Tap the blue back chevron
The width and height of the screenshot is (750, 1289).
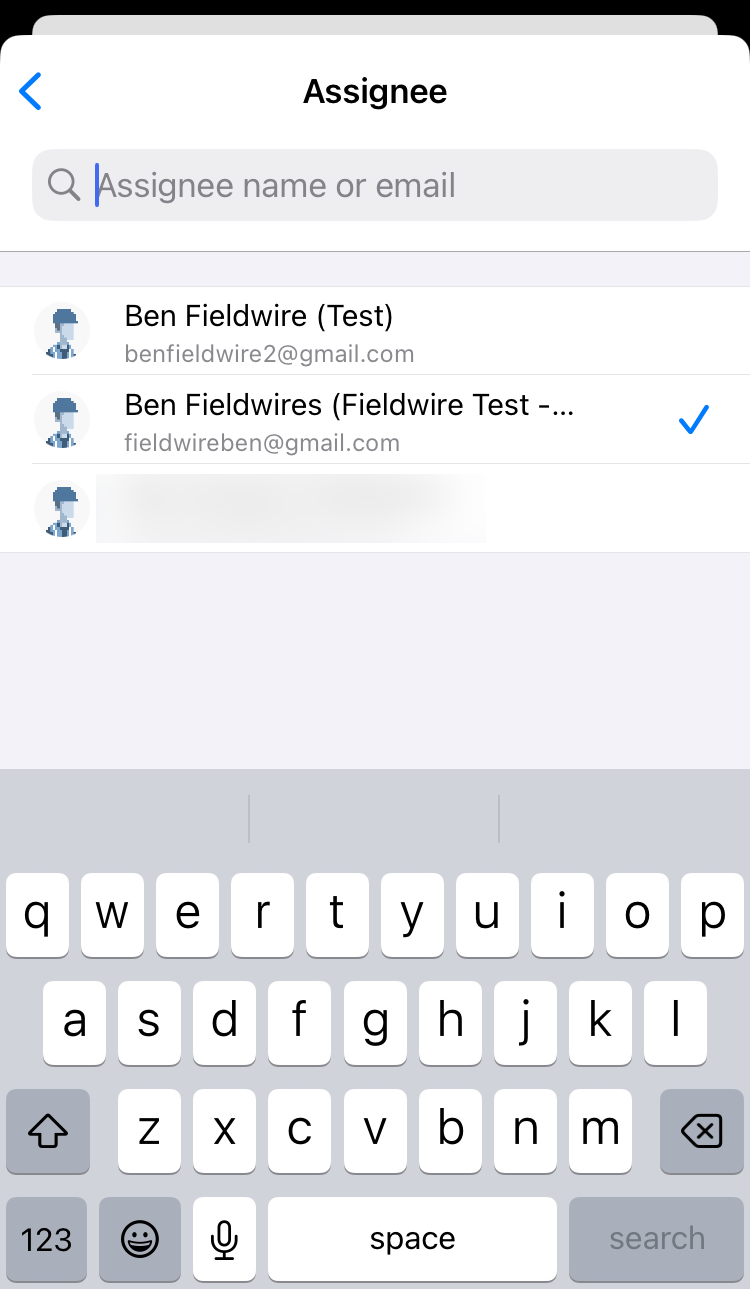pos(31,91)
